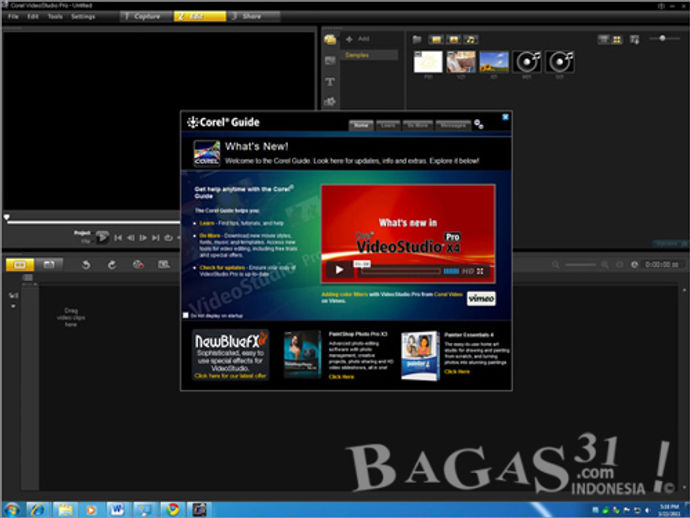Click the preview scrubber handle

coord(7,217)
